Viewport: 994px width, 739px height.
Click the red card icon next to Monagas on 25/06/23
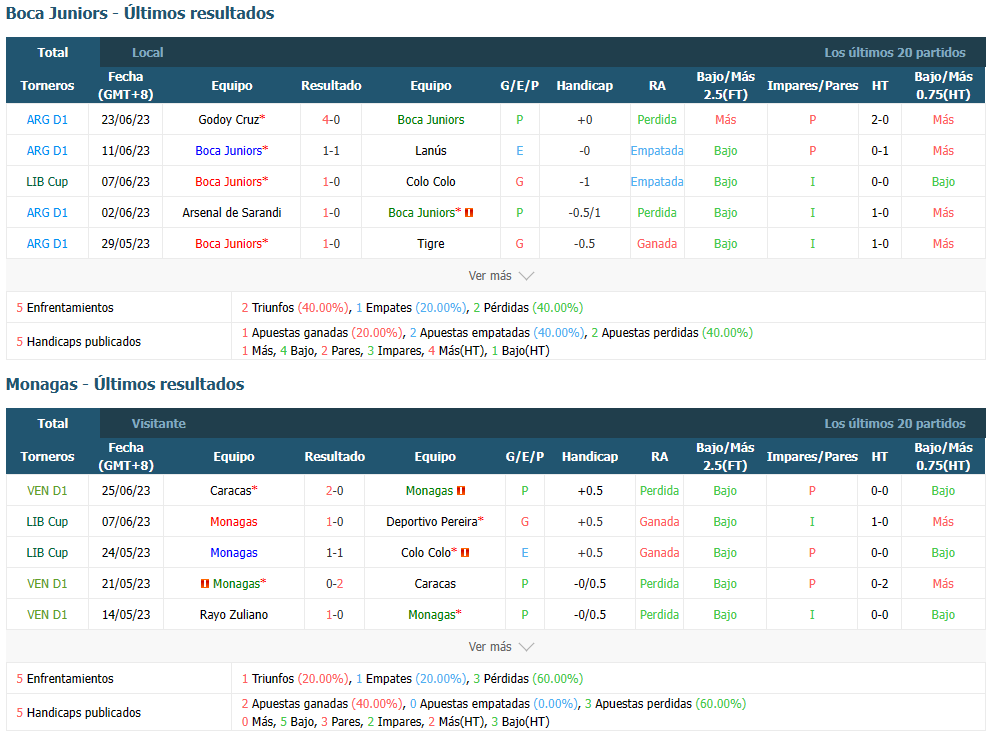461,491
